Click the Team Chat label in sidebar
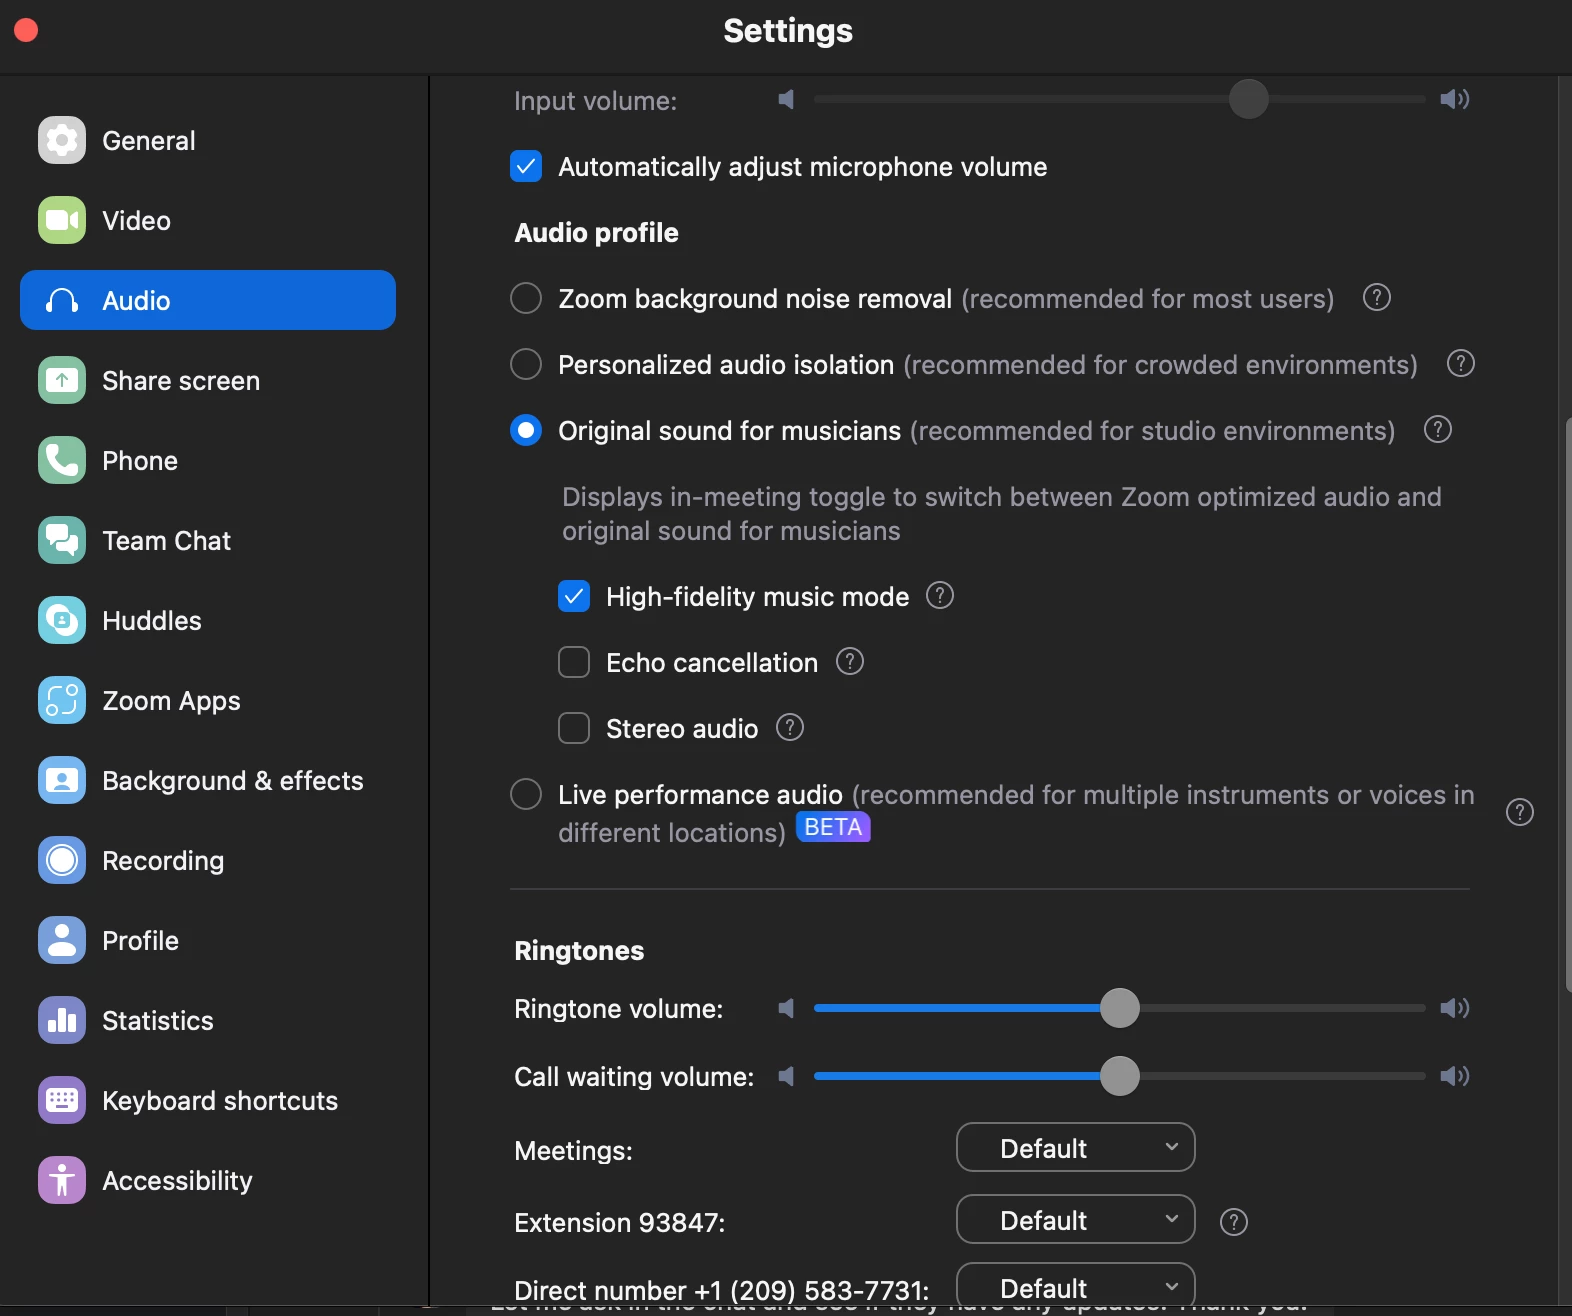1572x1316 pixels. 167,541
